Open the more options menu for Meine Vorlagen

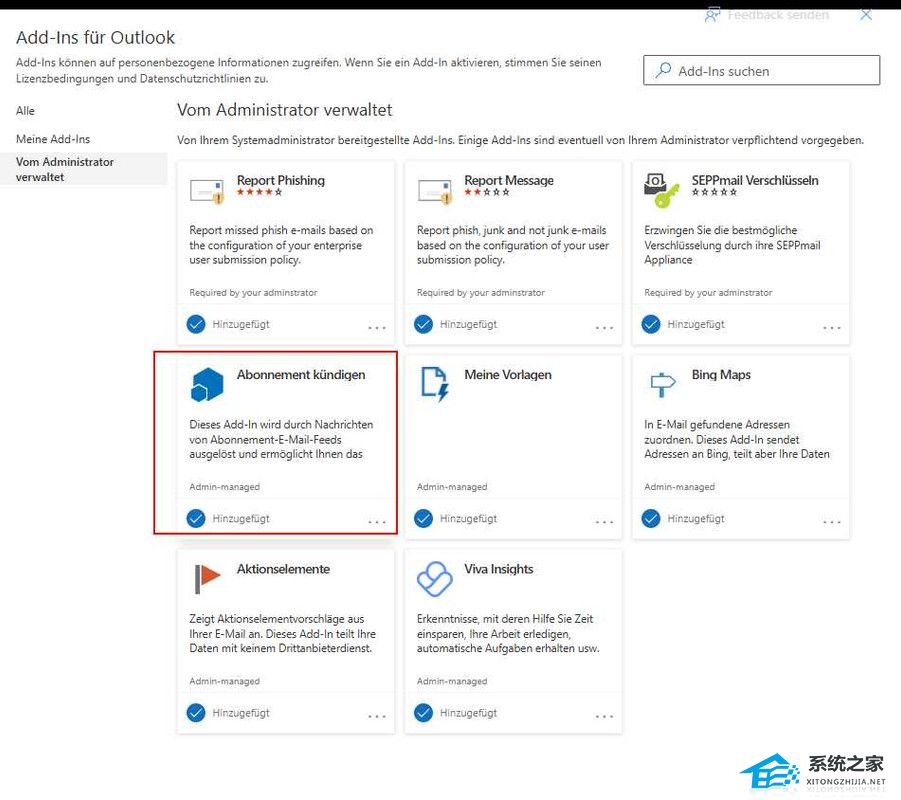tap(604, 521)
